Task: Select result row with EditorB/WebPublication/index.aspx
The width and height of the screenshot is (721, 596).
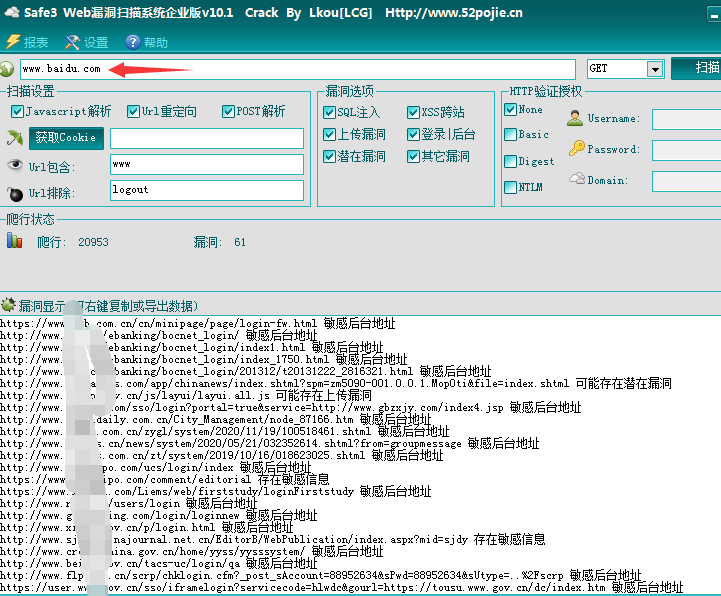Action: pos(273,539)
